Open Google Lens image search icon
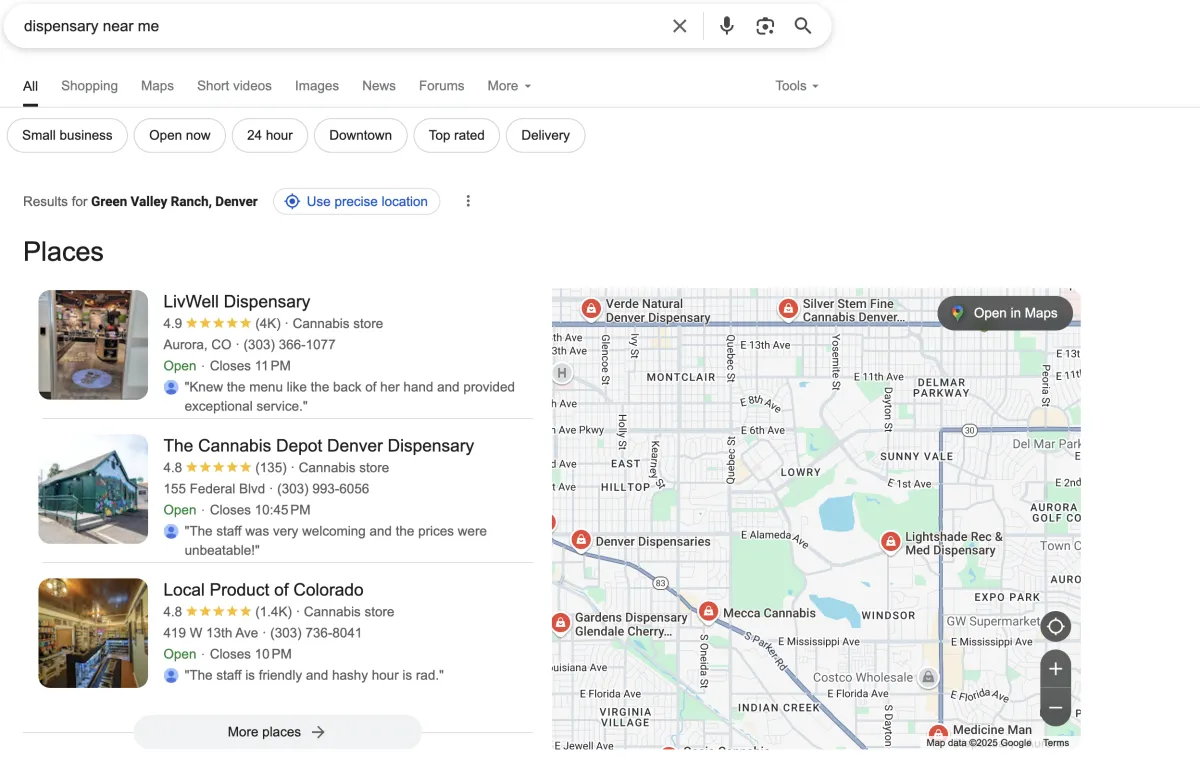The height and width of the screenshot is (784, 1200). [x=765, y=26]
